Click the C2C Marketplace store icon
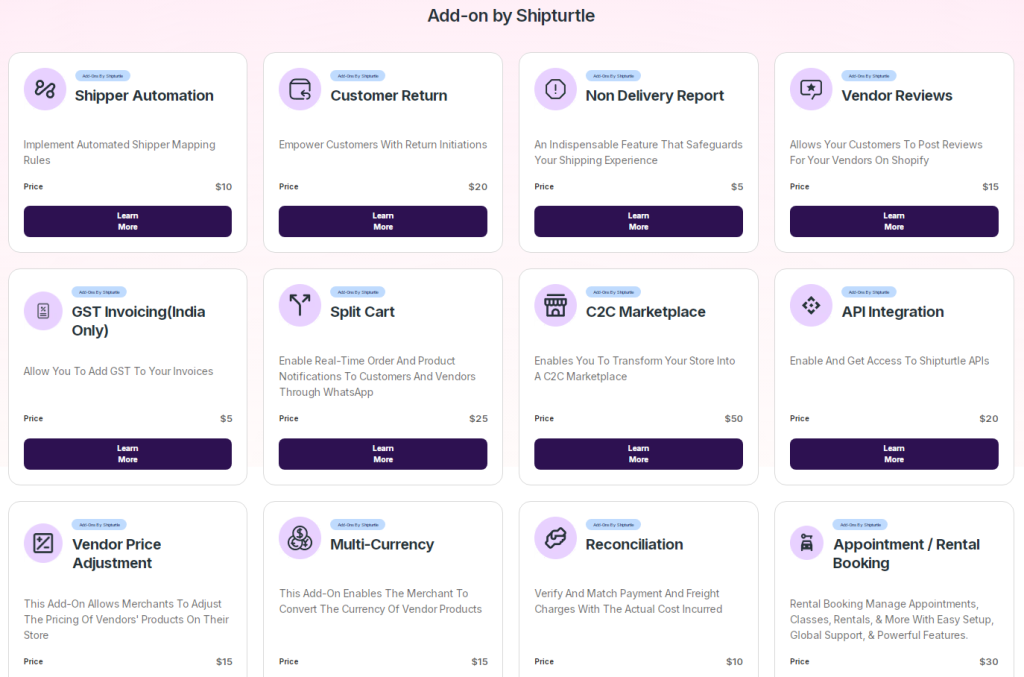Image resolution: width=1024 pixels, height=677 pixels. click(x=555, y=305)
